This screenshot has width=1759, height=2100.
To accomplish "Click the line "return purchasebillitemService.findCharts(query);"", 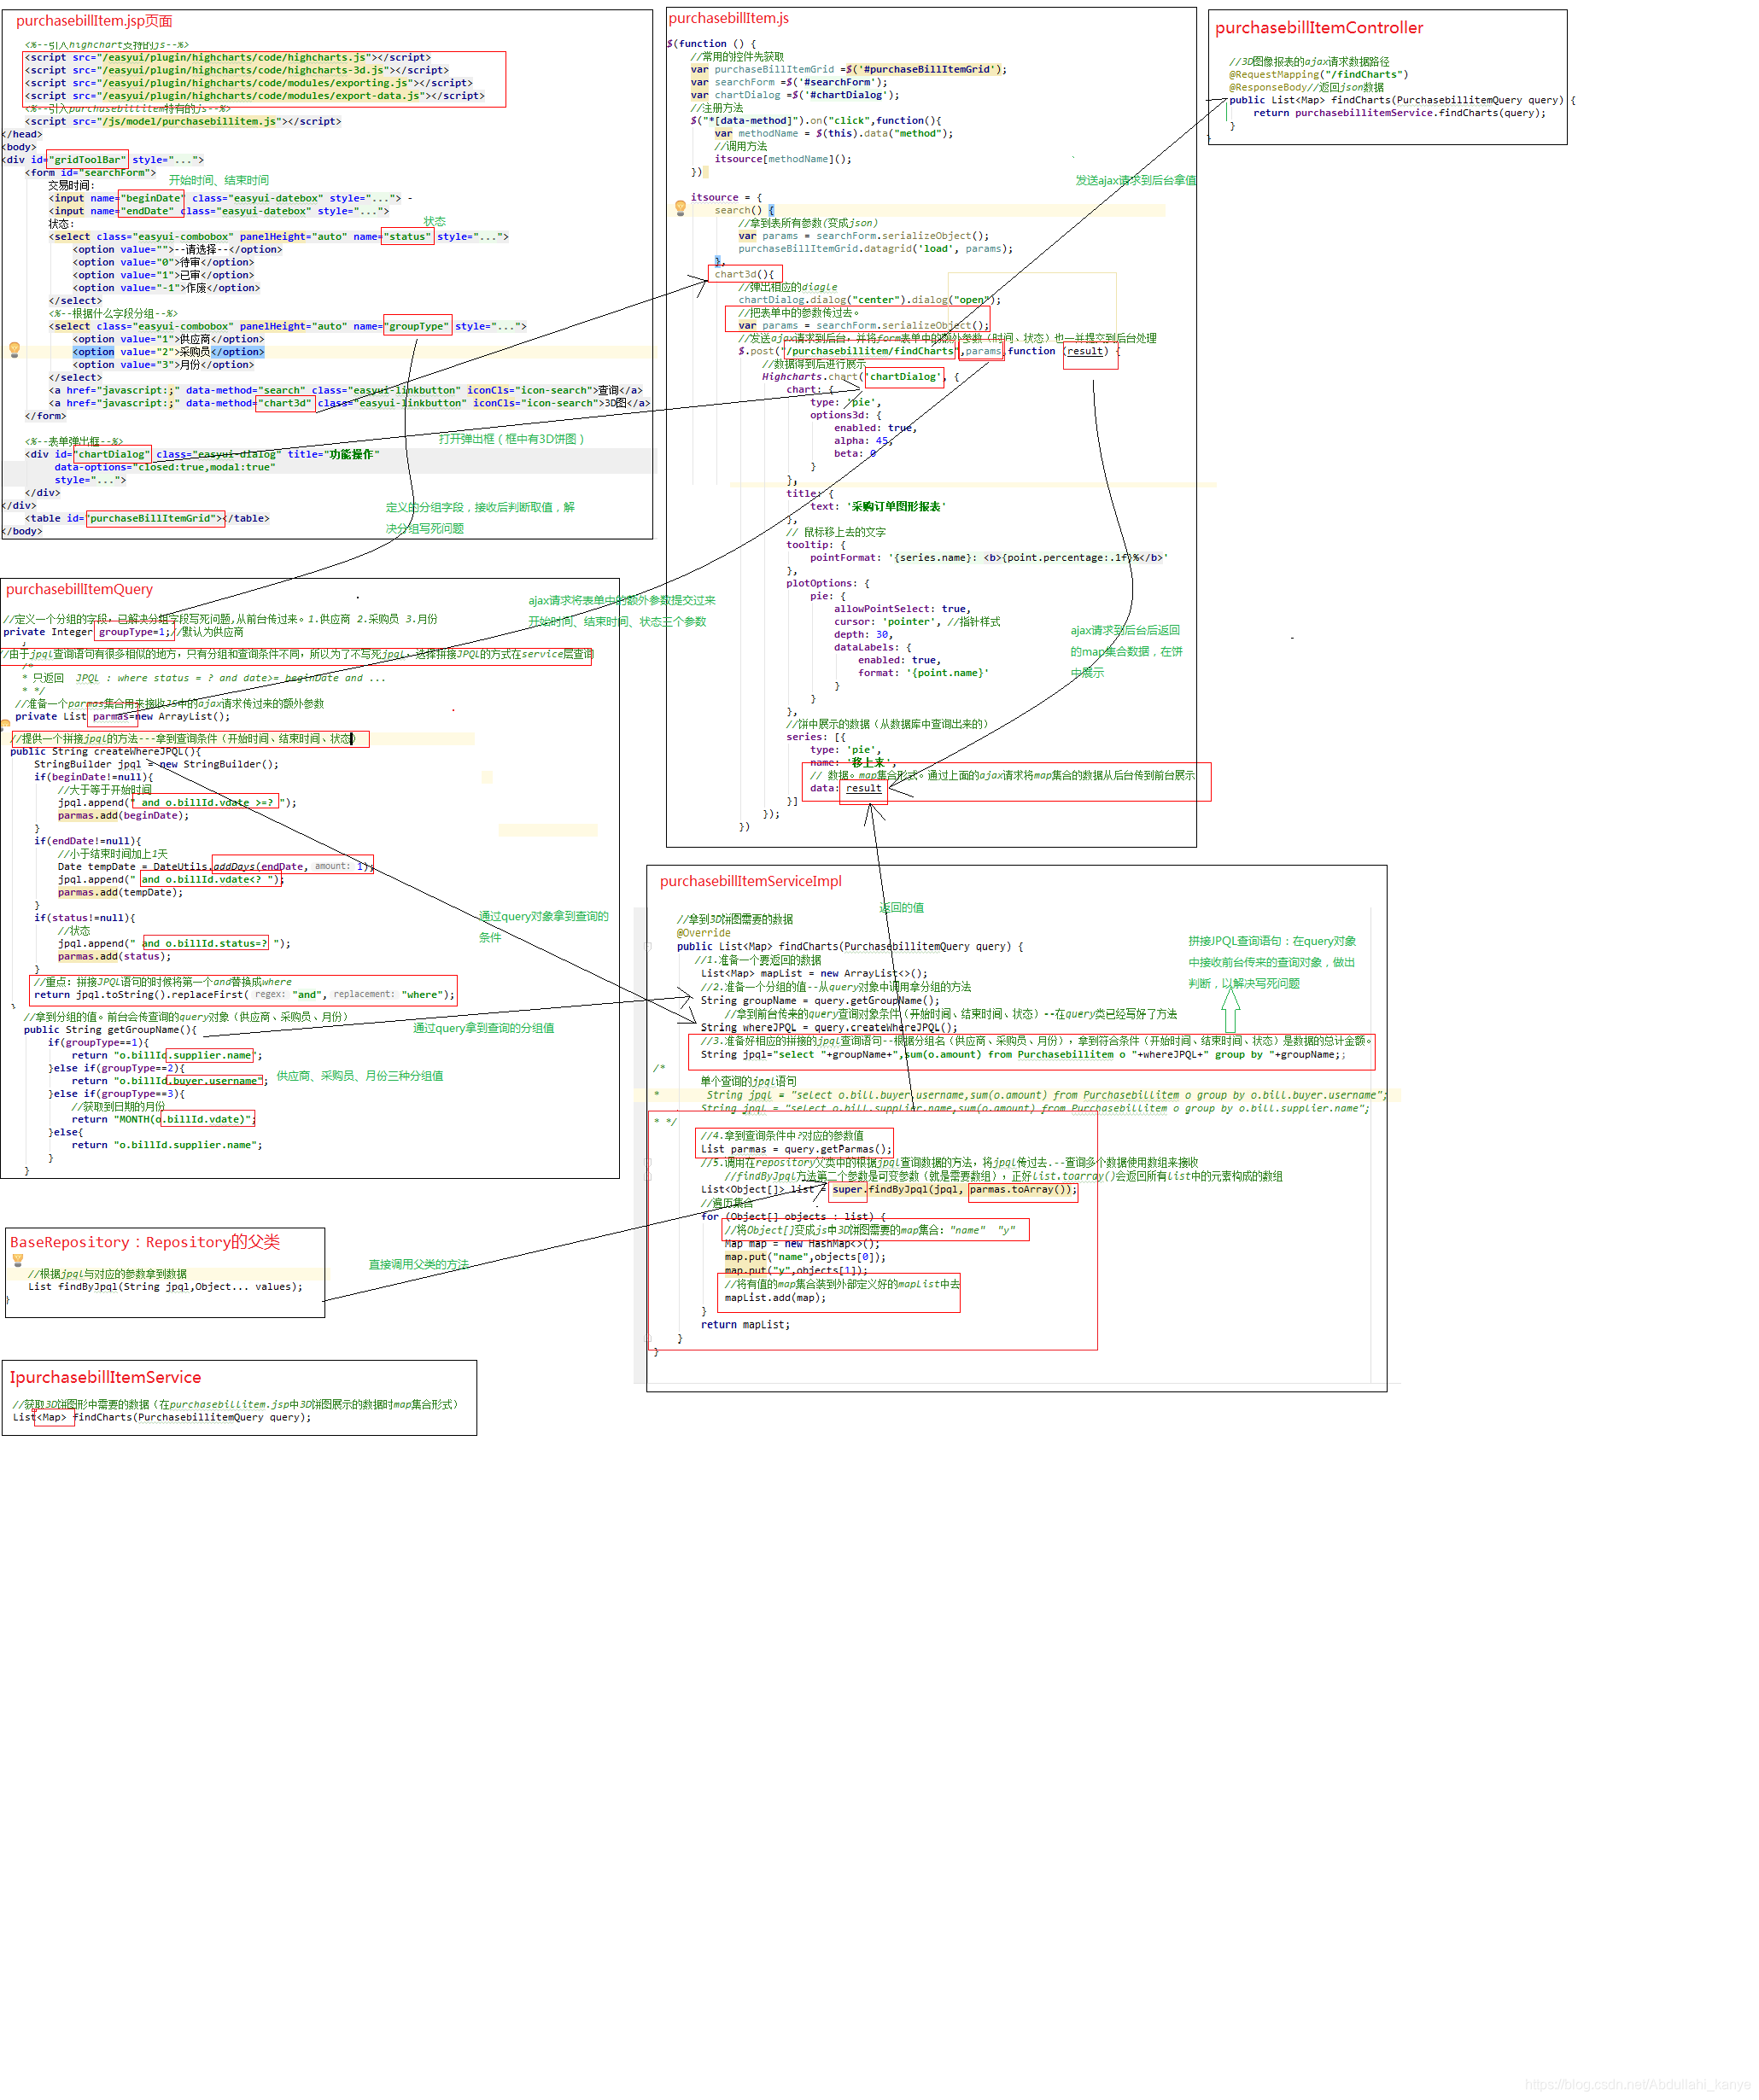I will click(x=1399, y=113).
